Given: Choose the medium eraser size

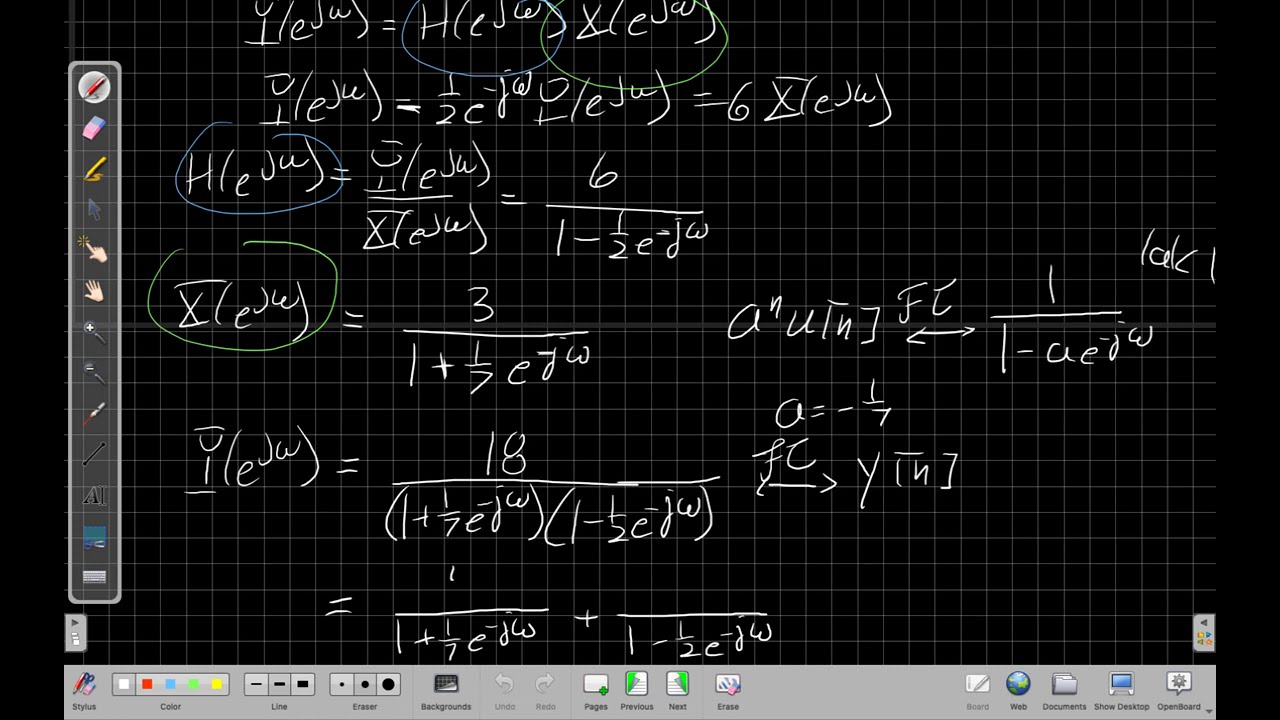Looking at the screenshot, I should [x=365, y=684].
